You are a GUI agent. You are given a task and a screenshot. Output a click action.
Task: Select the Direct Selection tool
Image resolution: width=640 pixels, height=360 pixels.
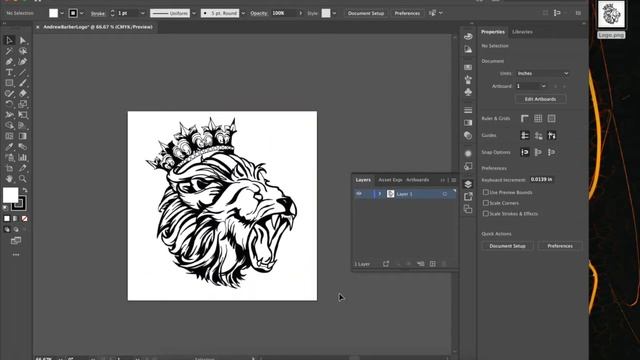point(22,40)
